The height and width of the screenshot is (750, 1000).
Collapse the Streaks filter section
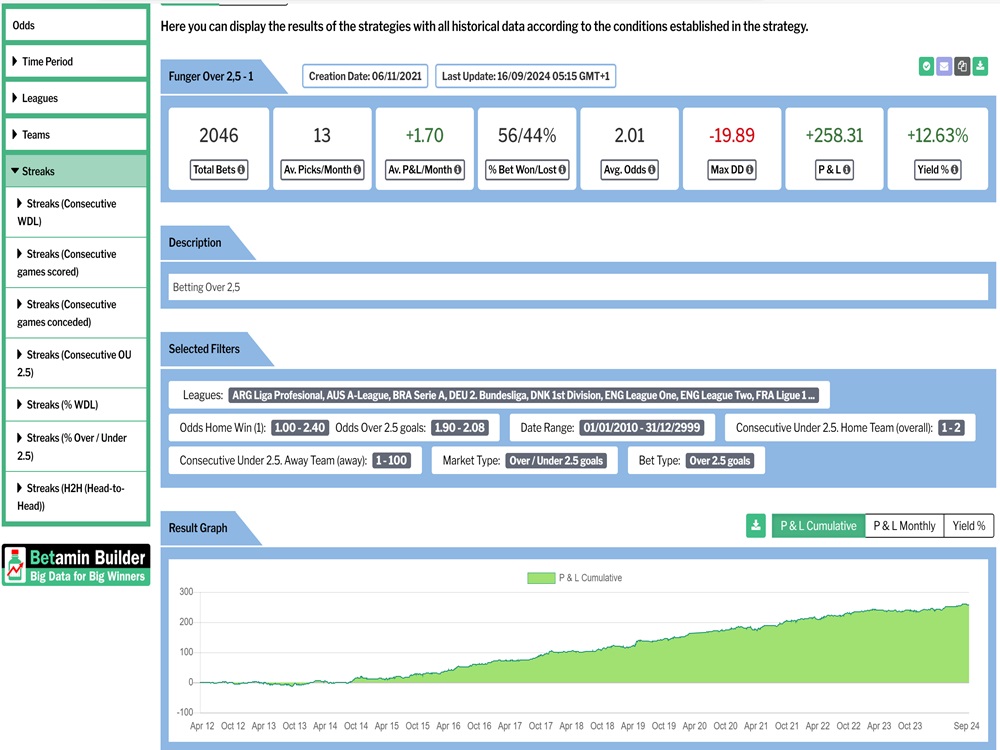75,171
